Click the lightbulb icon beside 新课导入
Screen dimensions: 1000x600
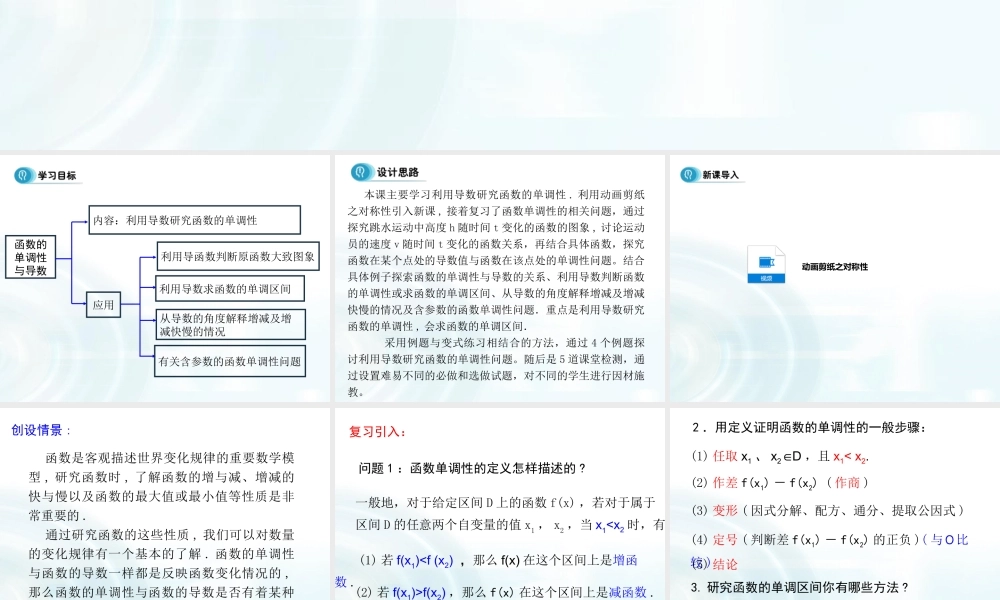click(x=691, y=172)
